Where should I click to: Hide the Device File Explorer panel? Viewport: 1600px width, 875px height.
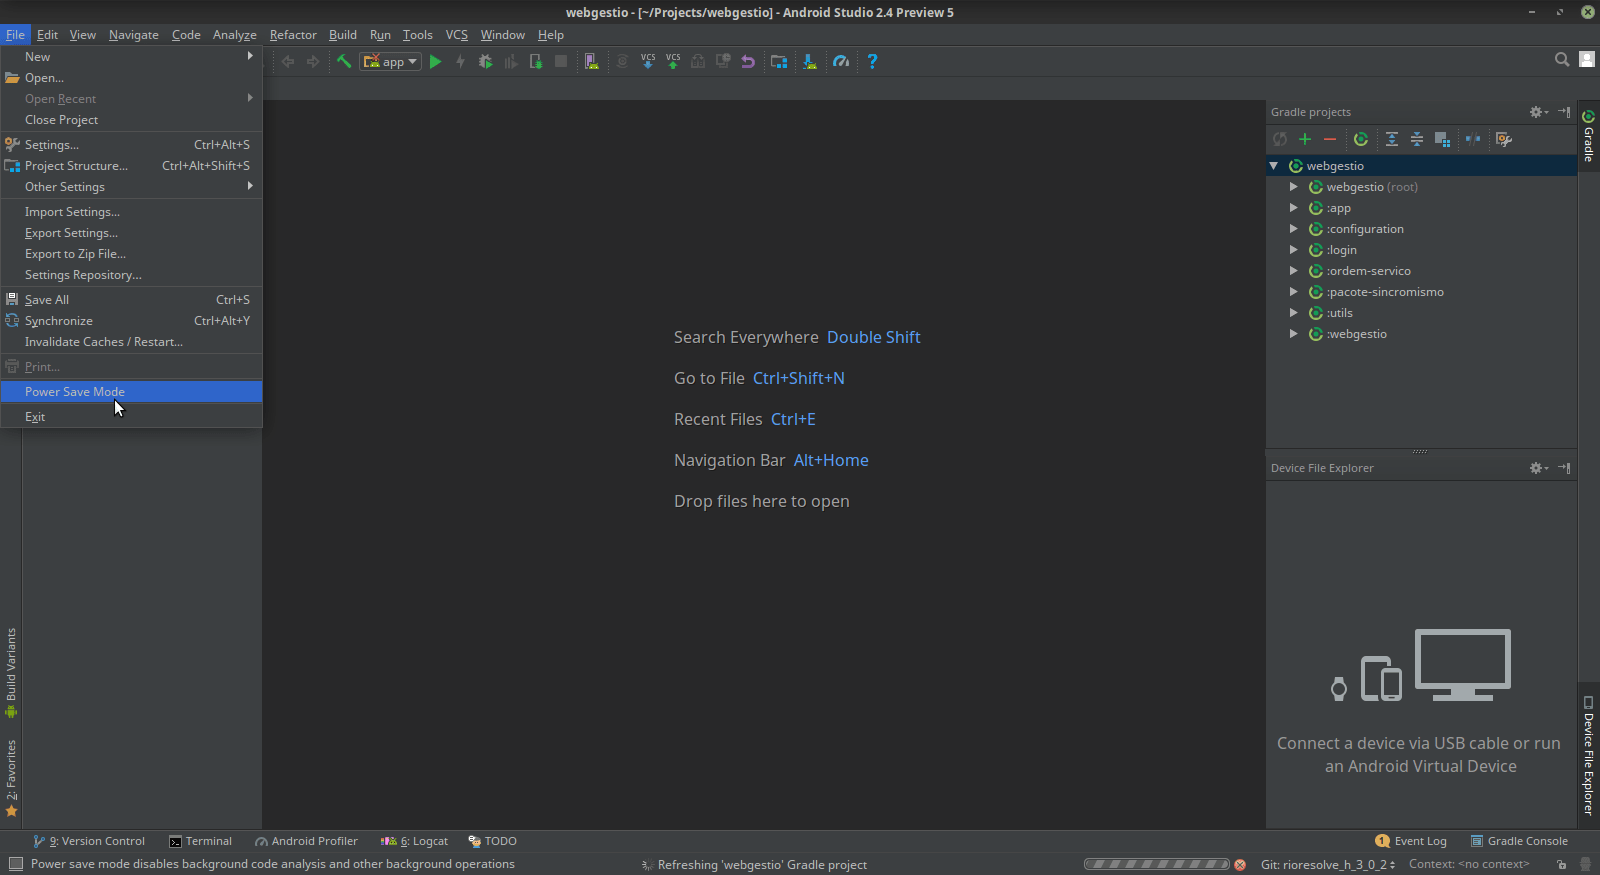point(1565,468)
